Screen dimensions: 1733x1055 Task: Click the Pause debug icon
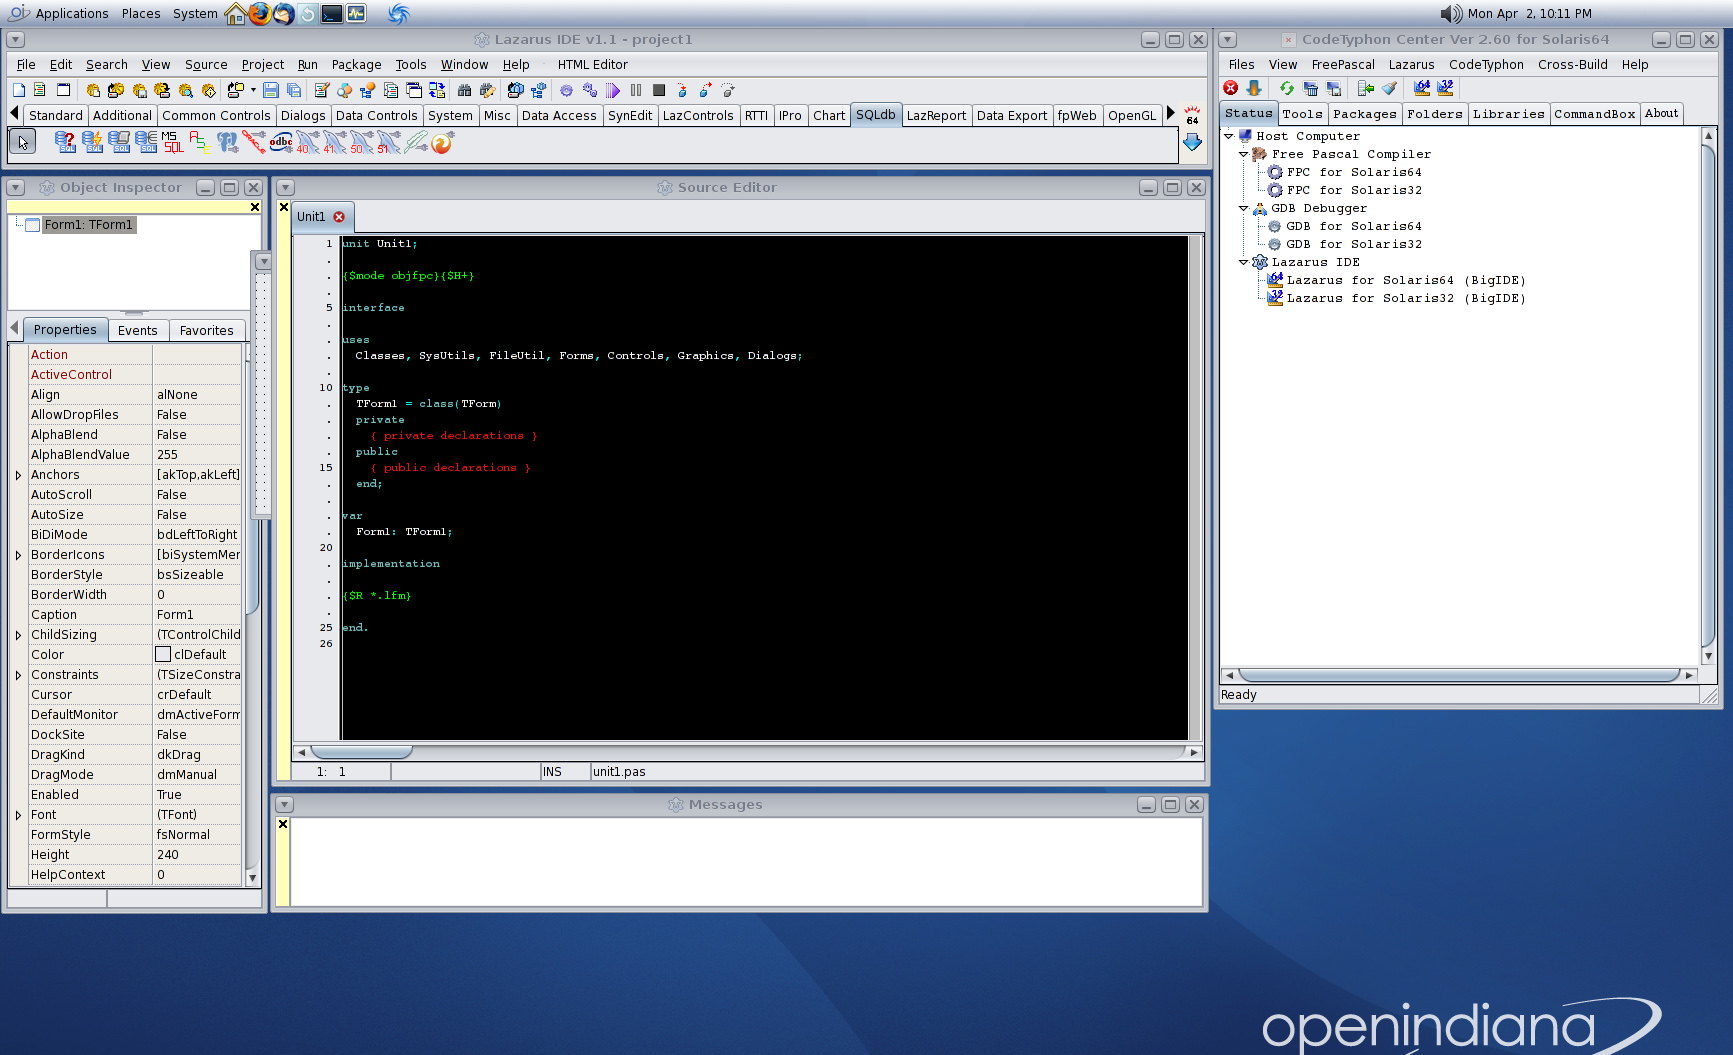(636, 90)
